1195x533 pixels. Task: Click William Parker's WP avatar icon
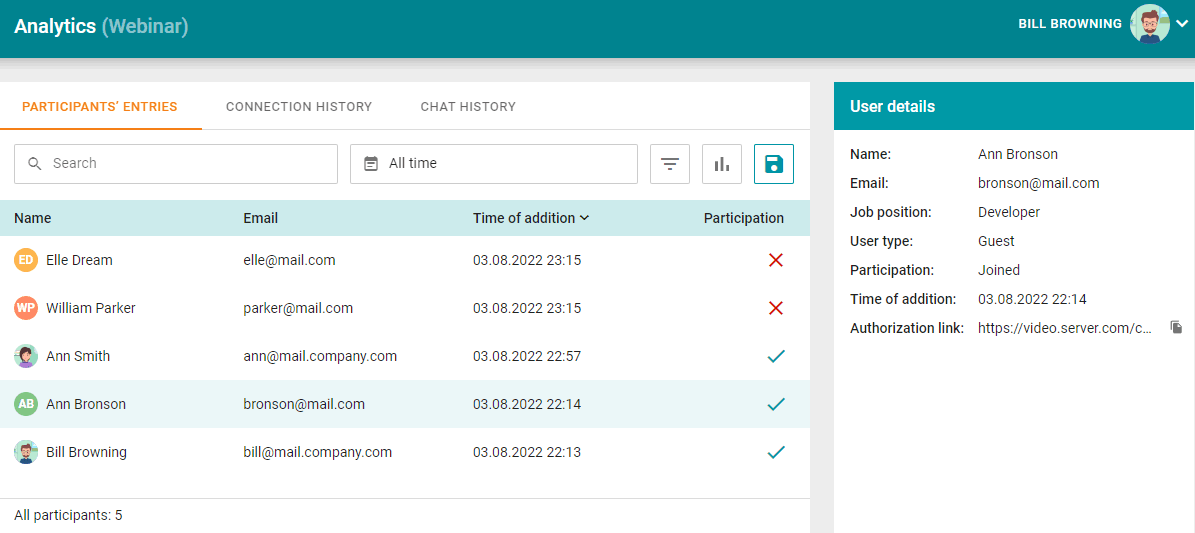pos(26,308)
